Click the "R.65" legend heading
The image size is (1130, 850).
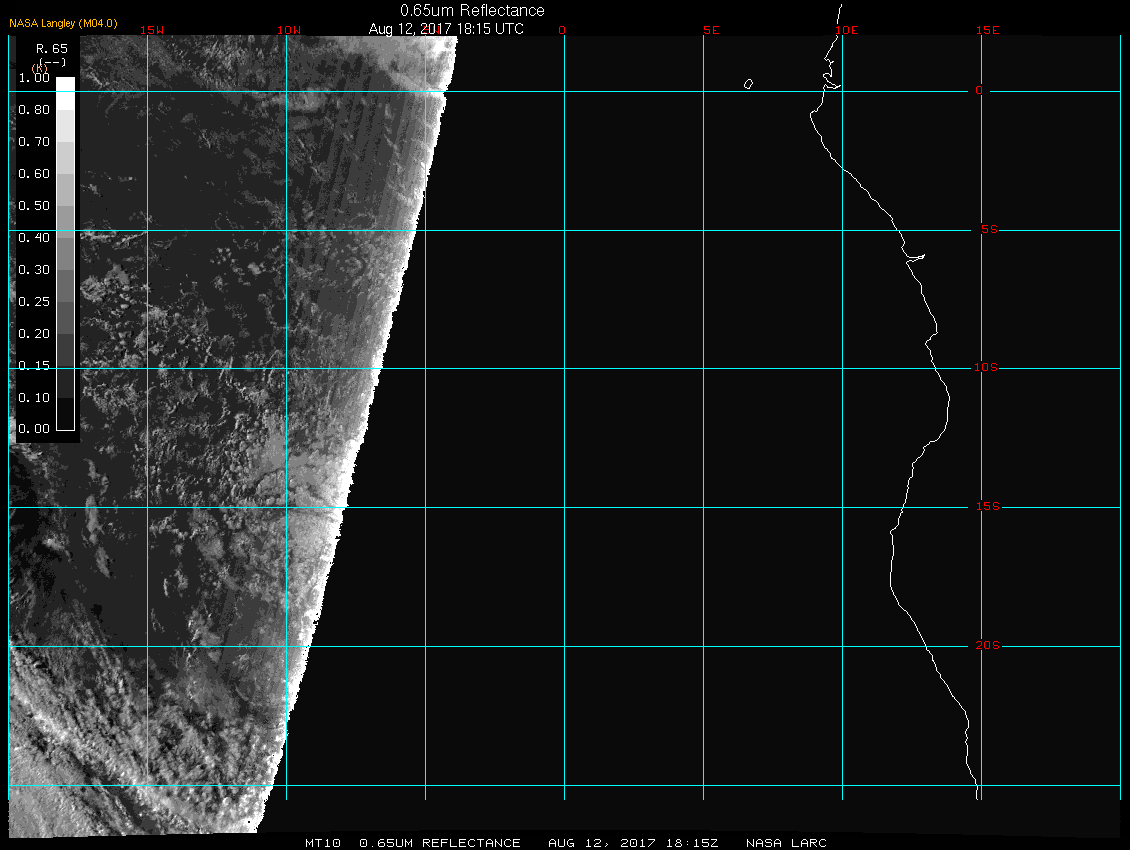coord(52,48)
